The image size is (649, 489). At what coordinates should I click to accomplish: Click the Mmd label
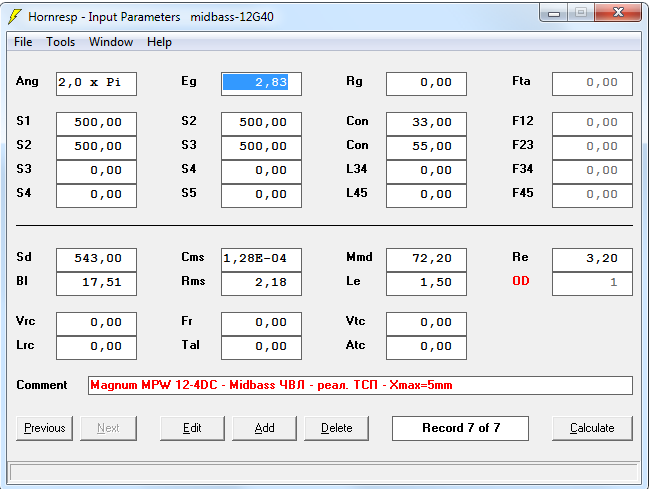click(x=359, y=257)
